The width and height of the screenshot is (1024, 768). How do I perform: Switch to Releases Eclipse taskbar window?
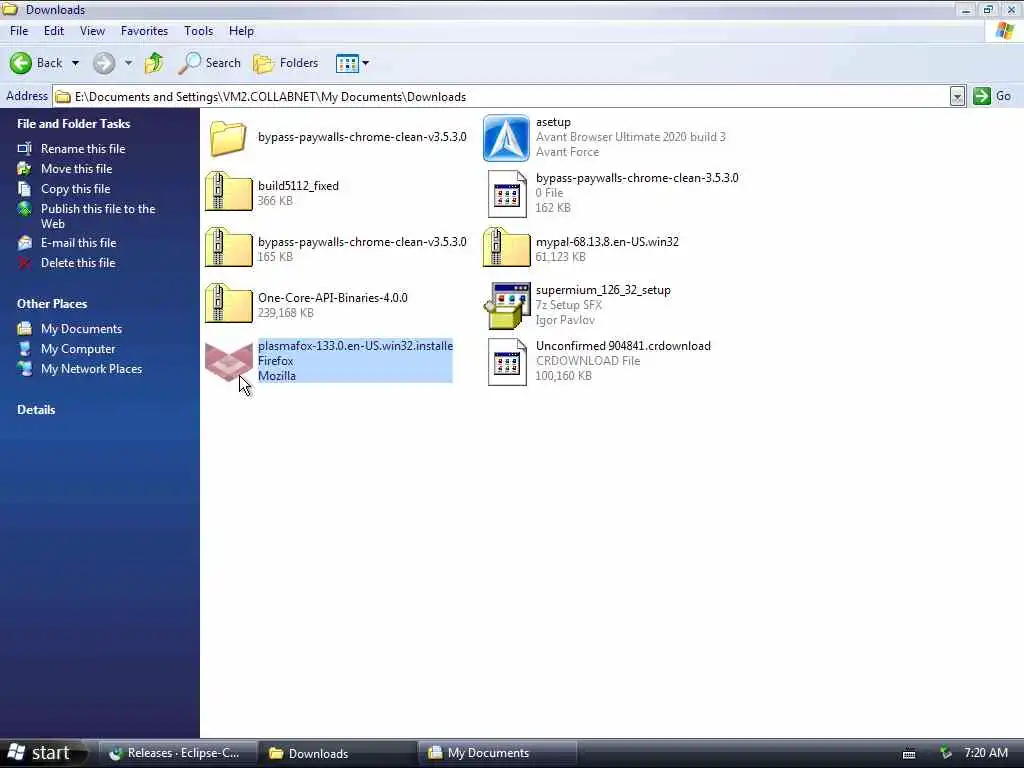click(x=177, y=753)
